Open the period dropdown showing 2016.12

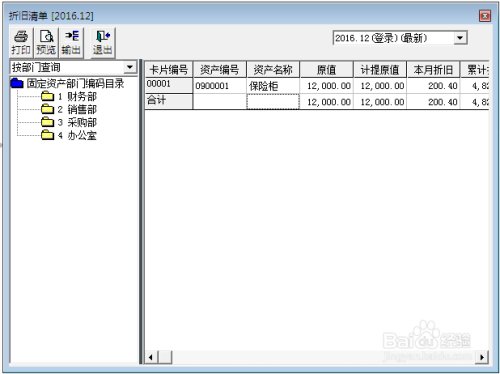pyautogui.click(x=460, y=38)
